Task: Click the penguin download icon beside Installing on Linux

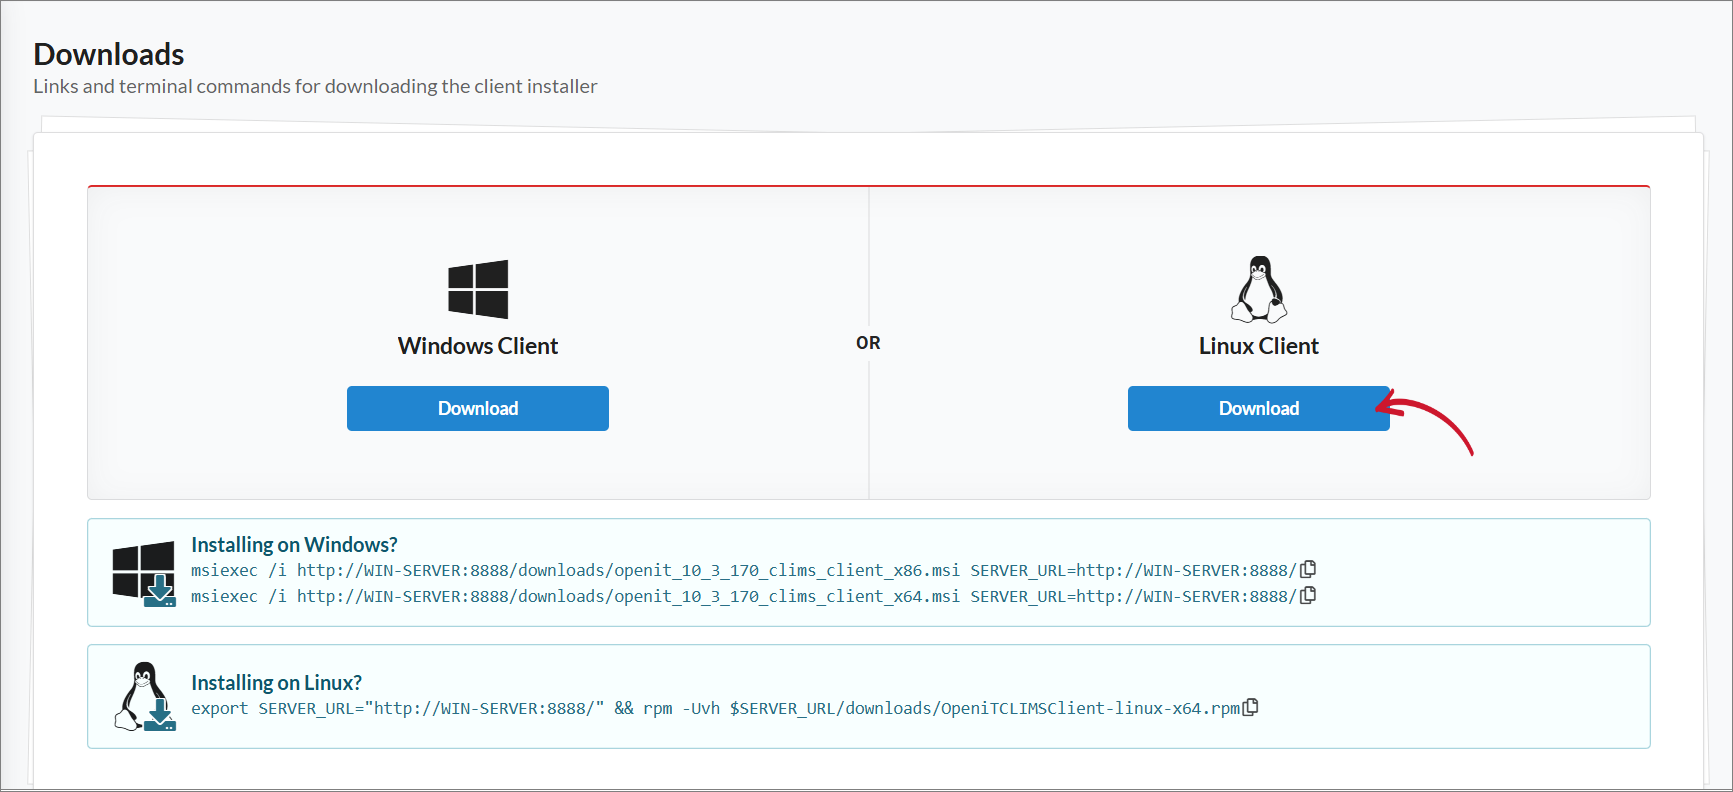Action: pyautogui.click(x=145, y=697)
